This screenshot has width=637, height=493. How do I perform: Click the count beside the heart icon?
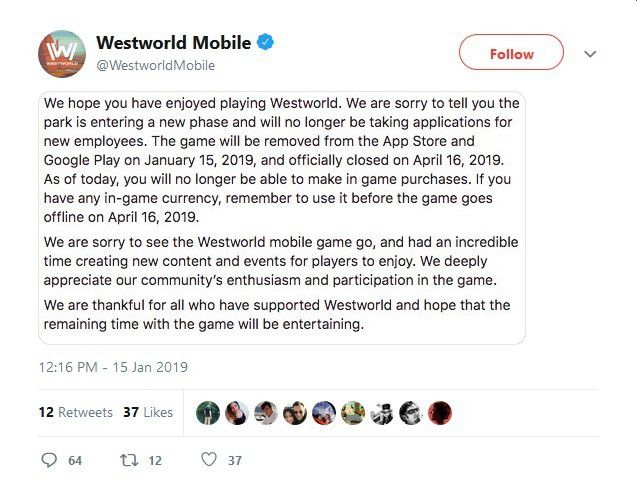tap(235, 461)
